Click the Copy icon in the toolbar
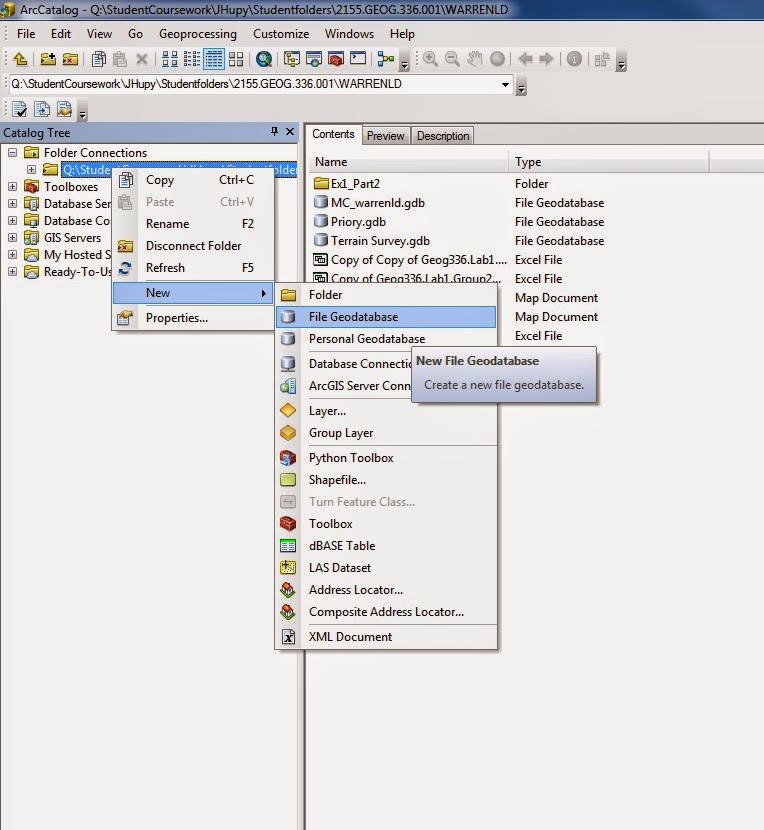Screen dimensions: 764x830 click(x=98, y=59)
